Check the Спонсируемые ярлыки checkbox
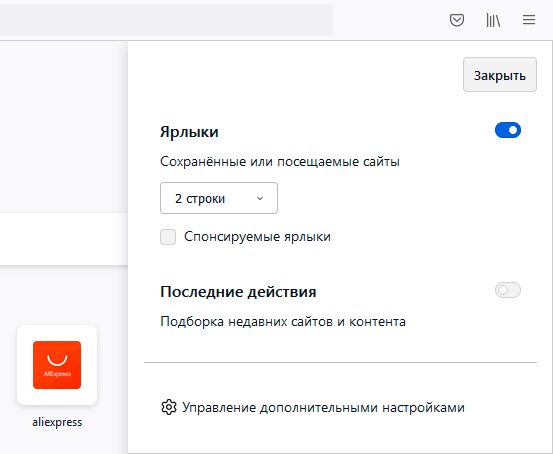The height and width of the screenshot is (454, 553). [x=168, y=237]
